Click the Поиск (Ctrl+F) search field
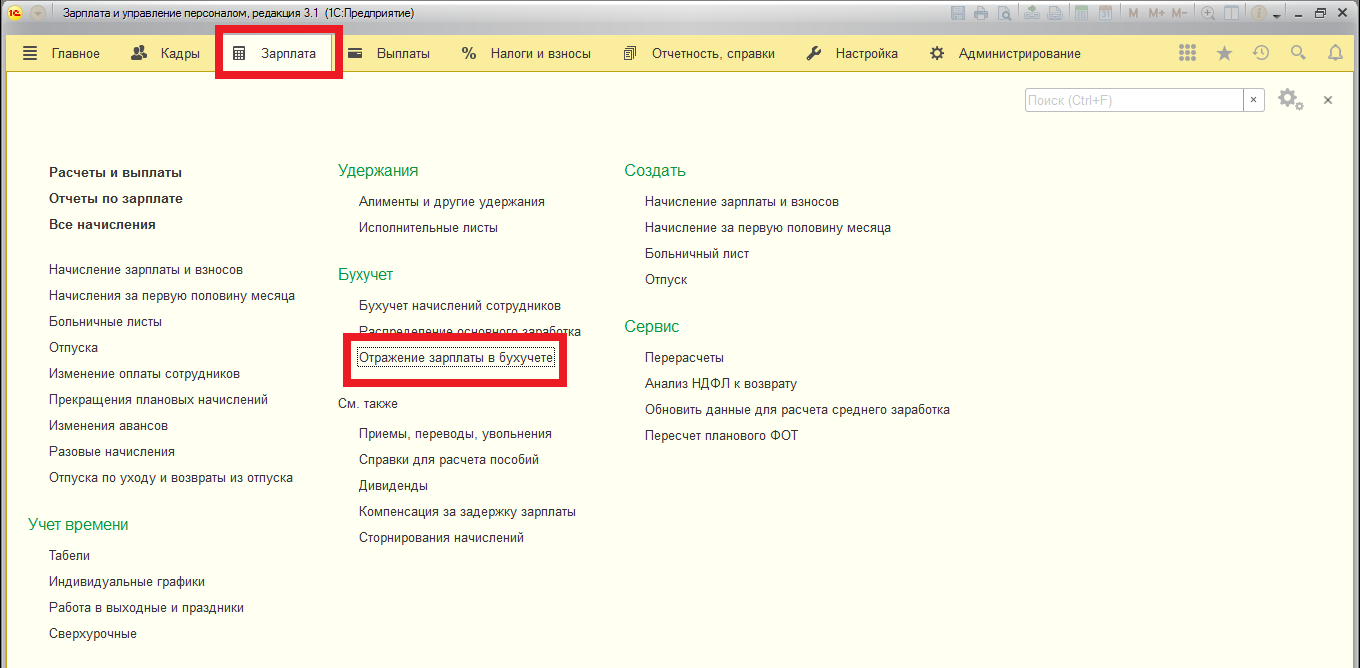This screenshot has width=1360, height=668. pyautogui.click(x=1134, y=100)
